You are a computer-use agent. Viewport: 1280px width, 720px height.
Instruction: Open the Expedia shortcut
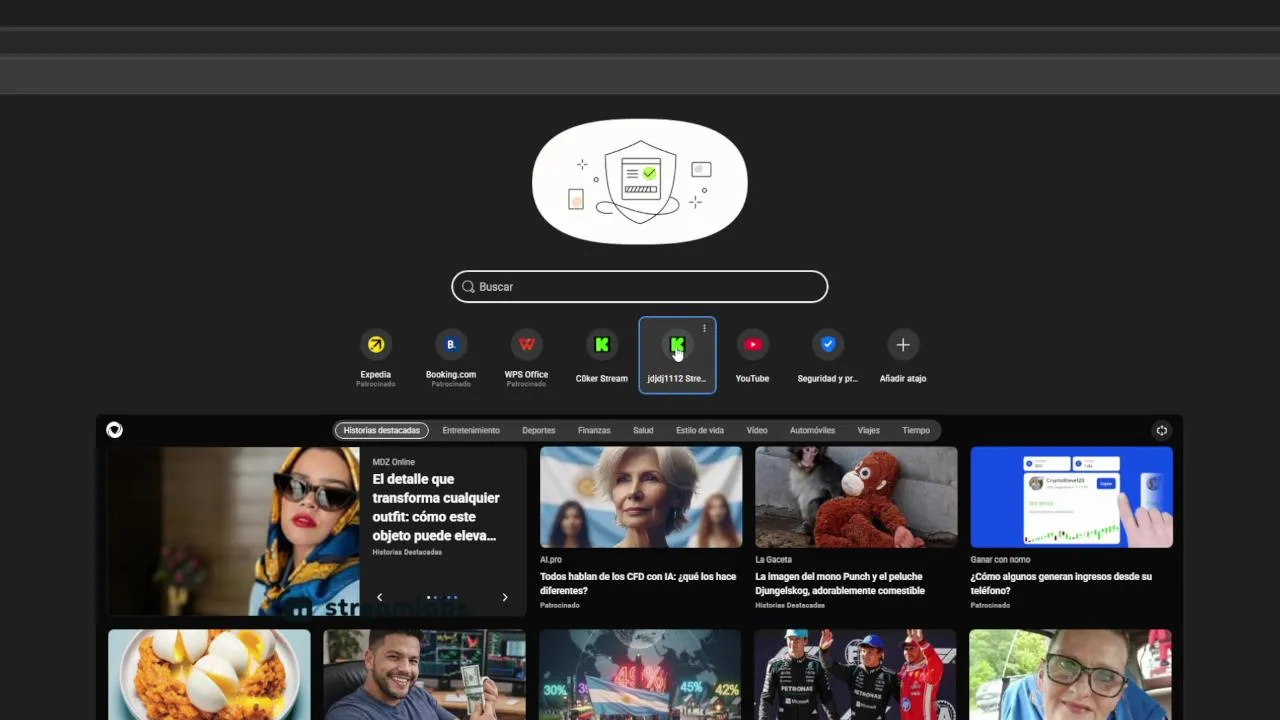(376, 356)
